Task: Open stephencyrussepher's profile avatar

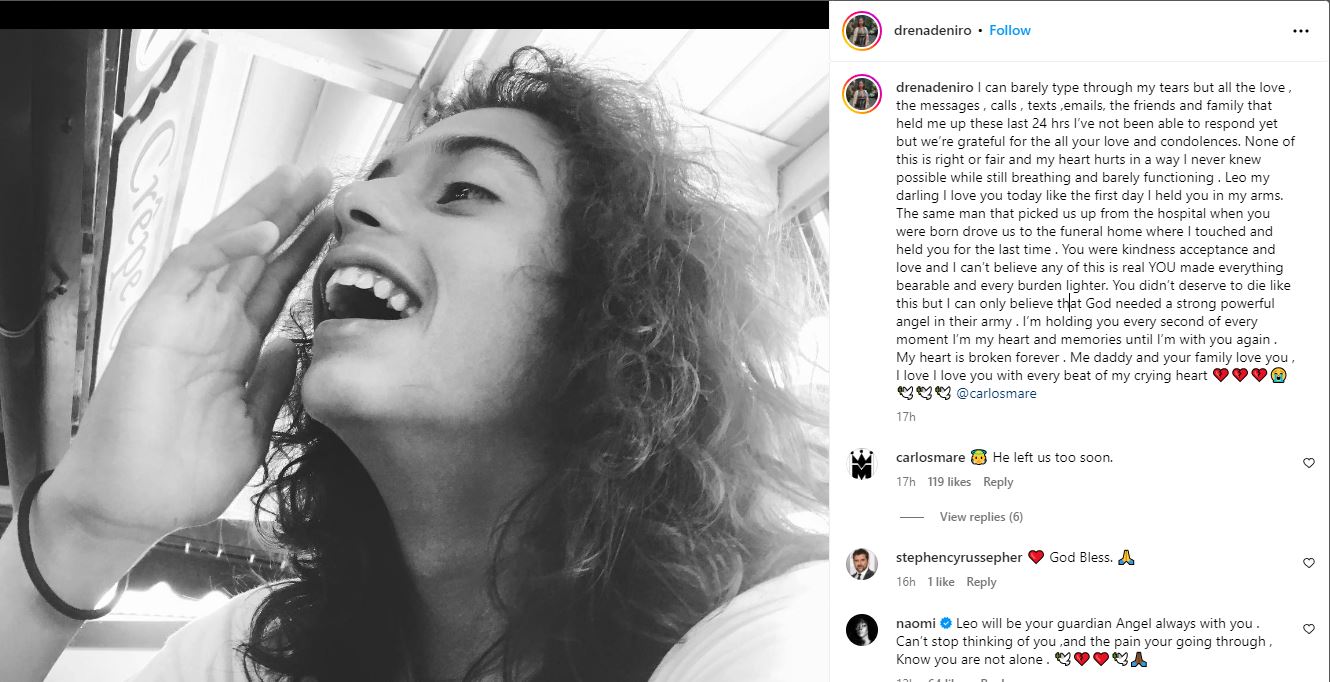Action: tap(861, 564)
